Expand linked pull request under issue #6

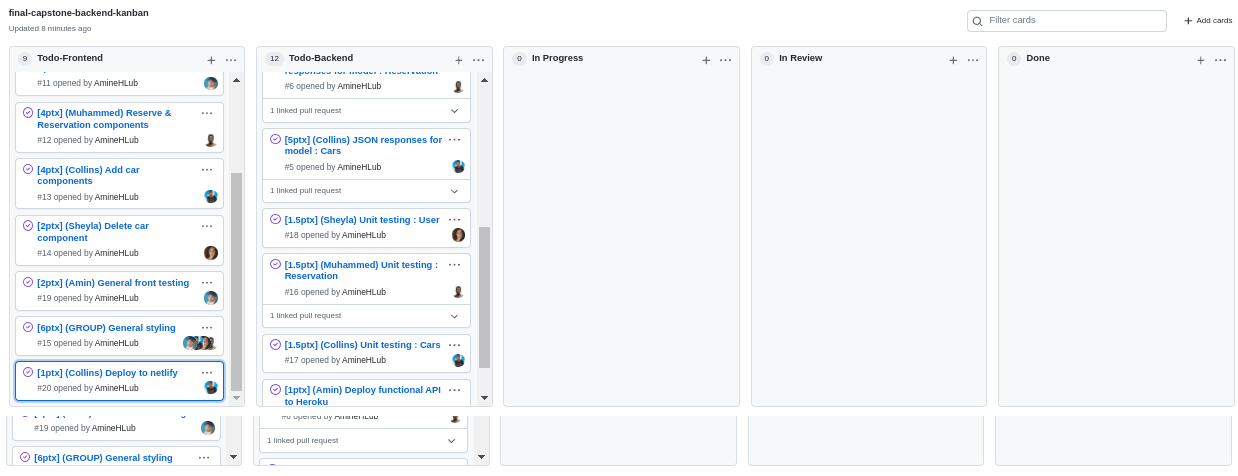(x=454, y=111)
